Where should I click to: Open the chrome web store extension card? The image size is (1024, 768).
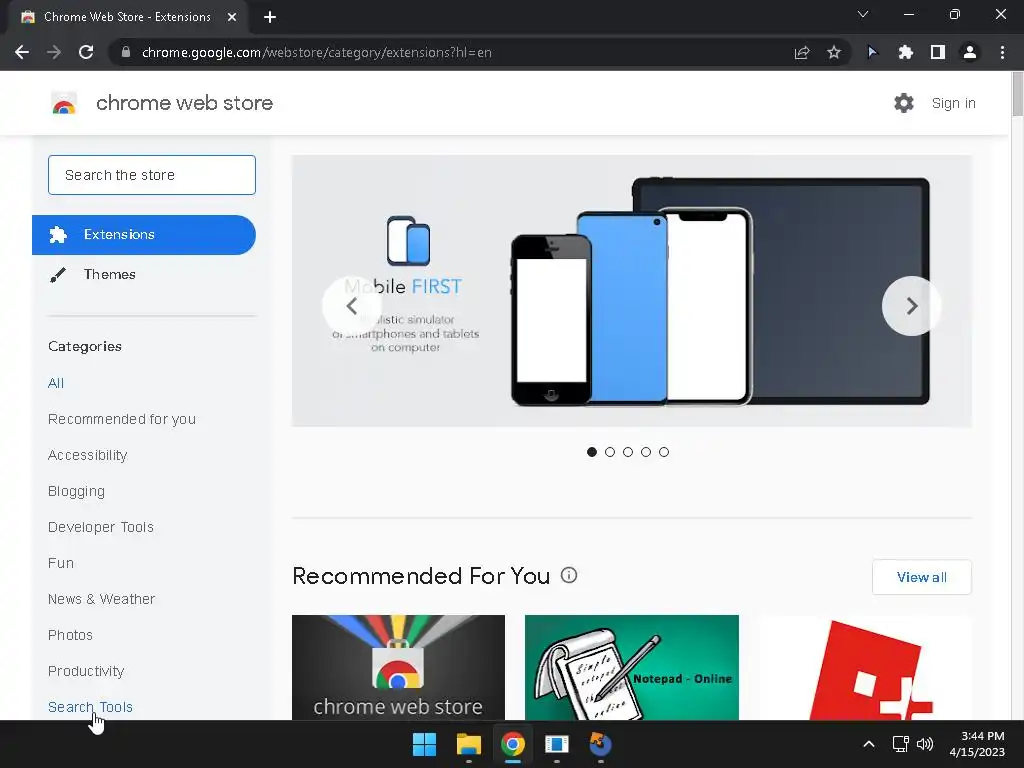point(398,667)
